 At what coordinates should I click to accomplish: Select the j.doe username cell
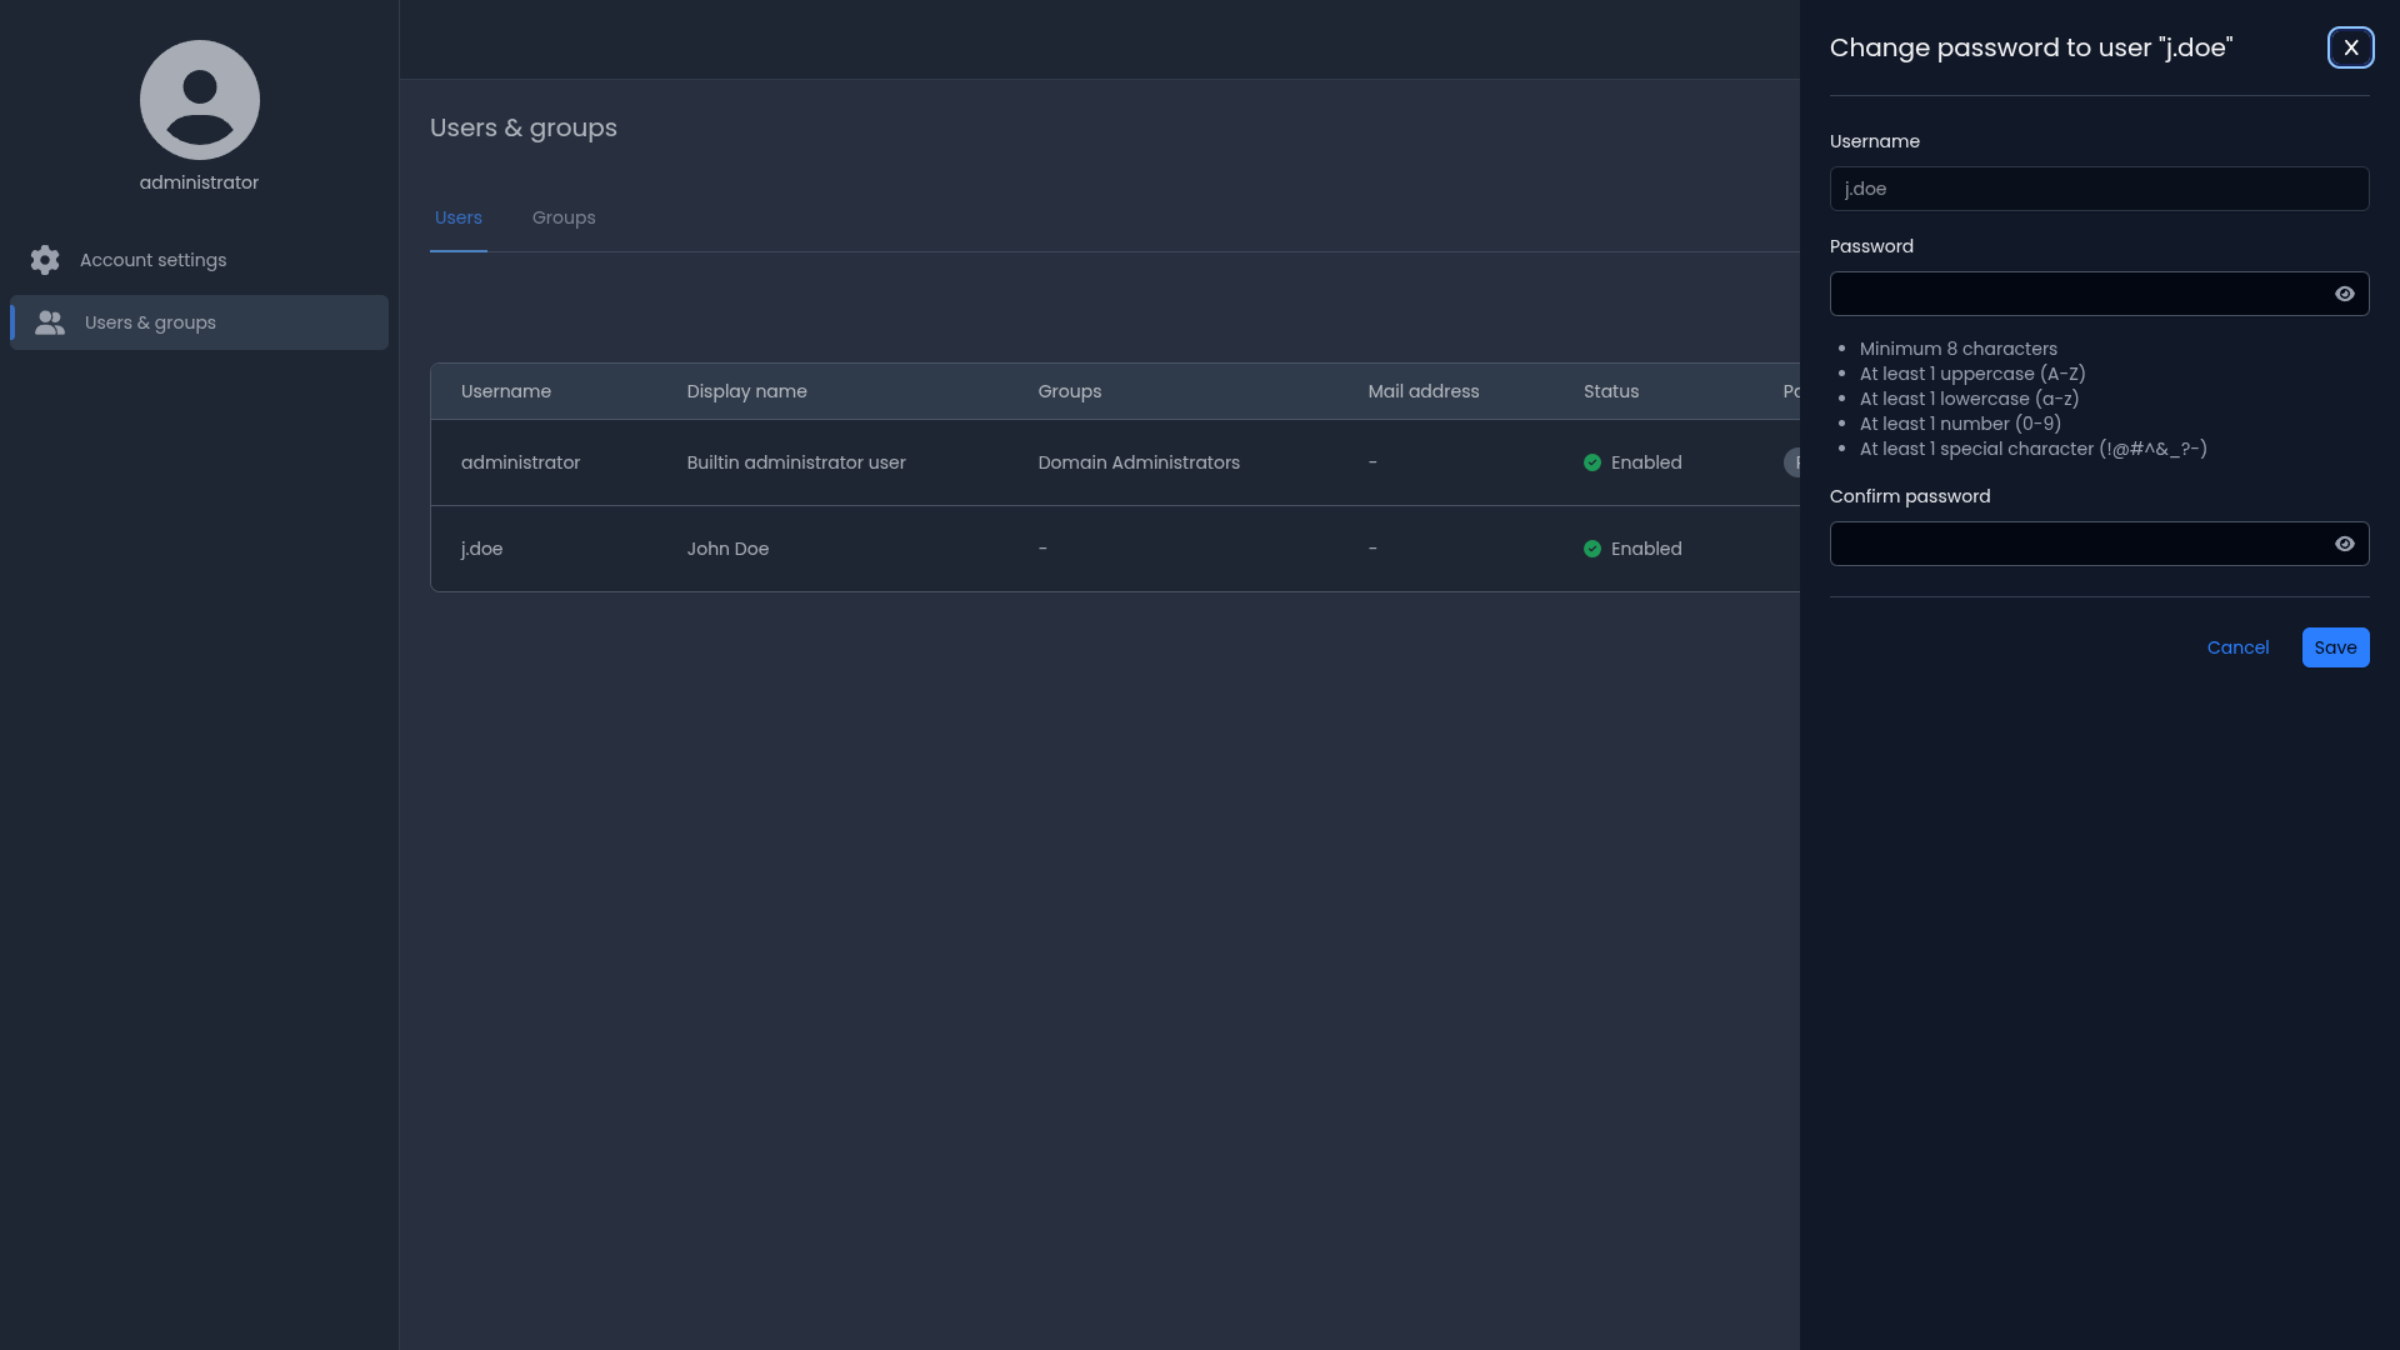pyautogui.click(x=481, y=549)
